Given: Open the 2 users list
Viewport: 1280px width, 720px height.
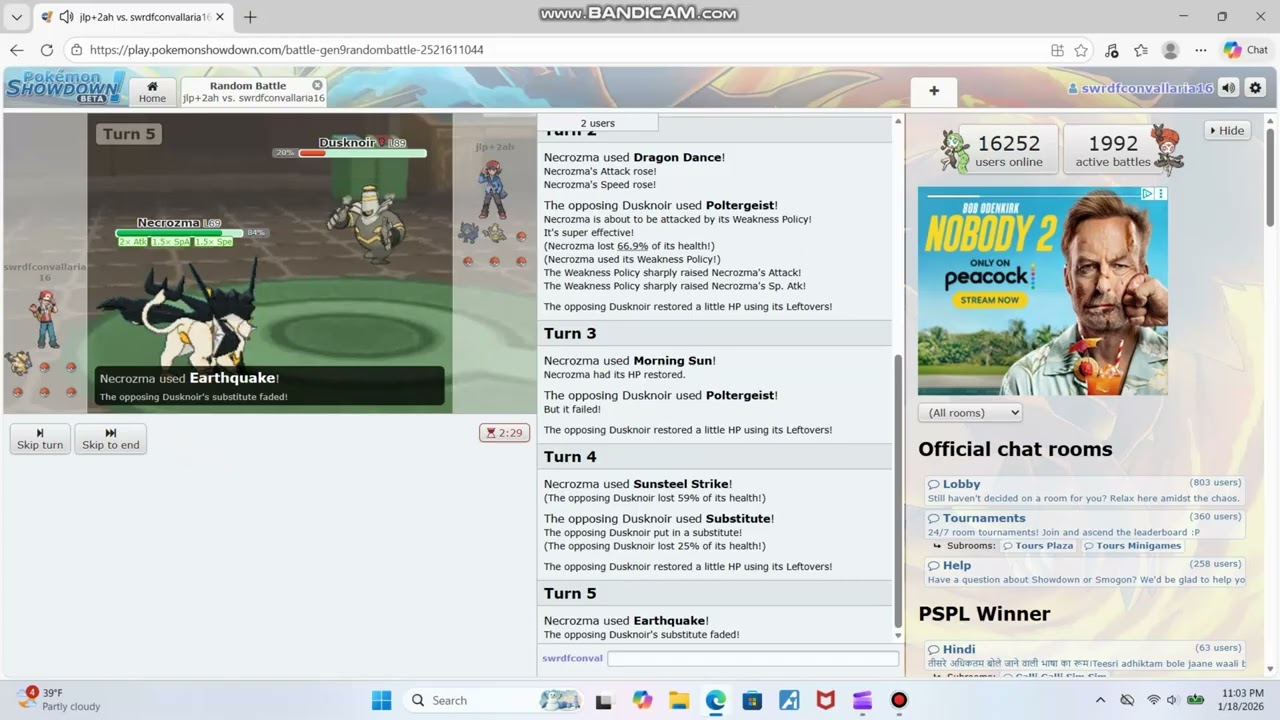Looking at the screenshot, I should 597,123.
